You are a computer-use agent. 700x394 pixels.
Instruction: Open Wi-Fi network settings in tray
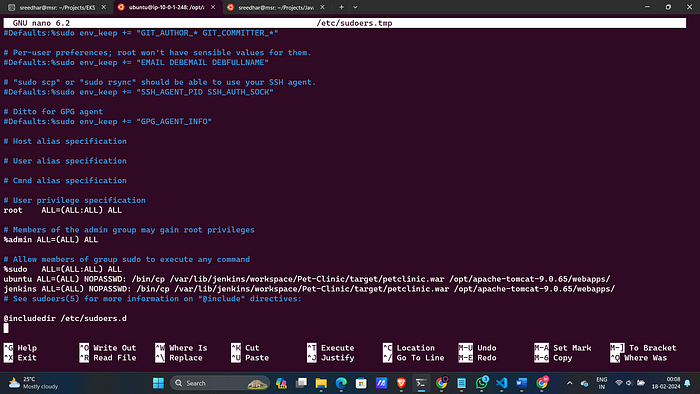tap(619, 383)
